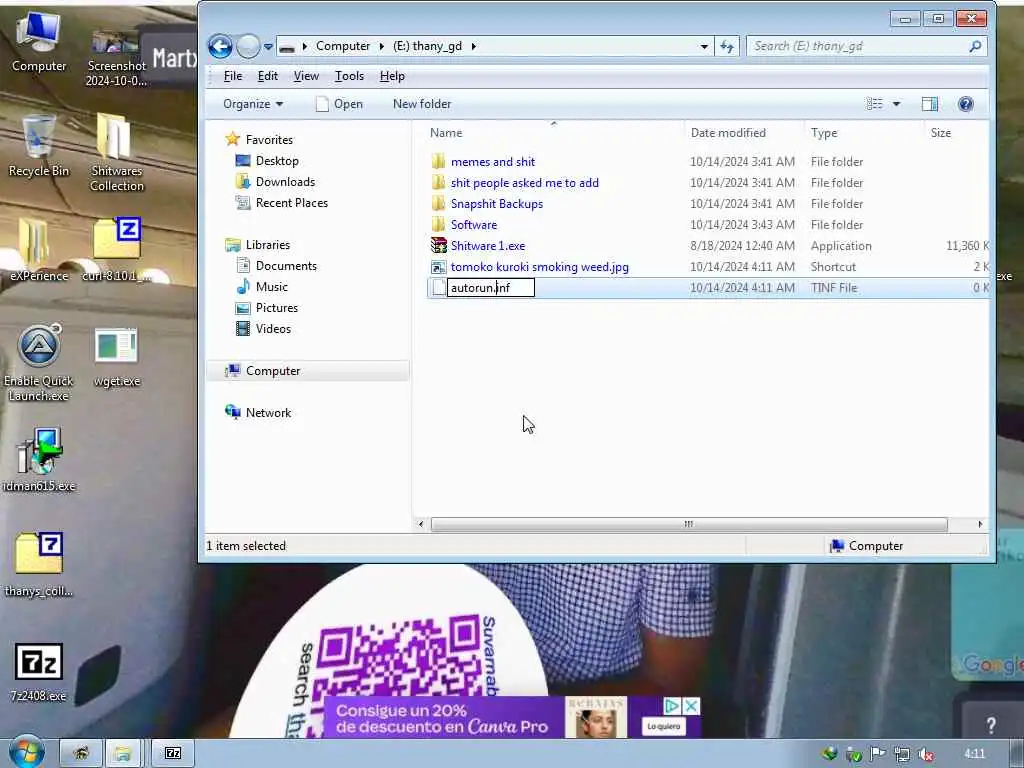Viewport: 1024px width, 768px height.
Task: Select the Snapshit Backups folder
Action: (496, 204)
